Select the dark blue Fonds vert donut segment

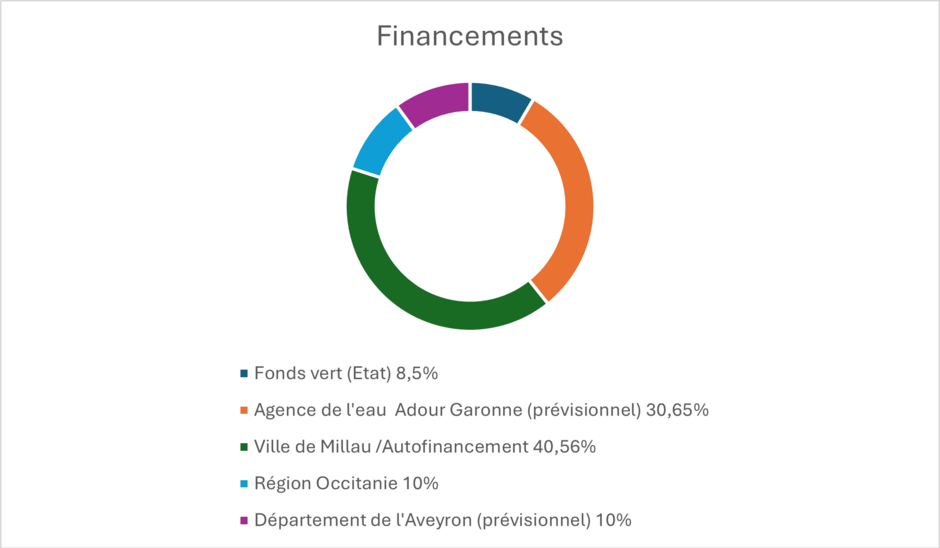[x=499, y=100]
